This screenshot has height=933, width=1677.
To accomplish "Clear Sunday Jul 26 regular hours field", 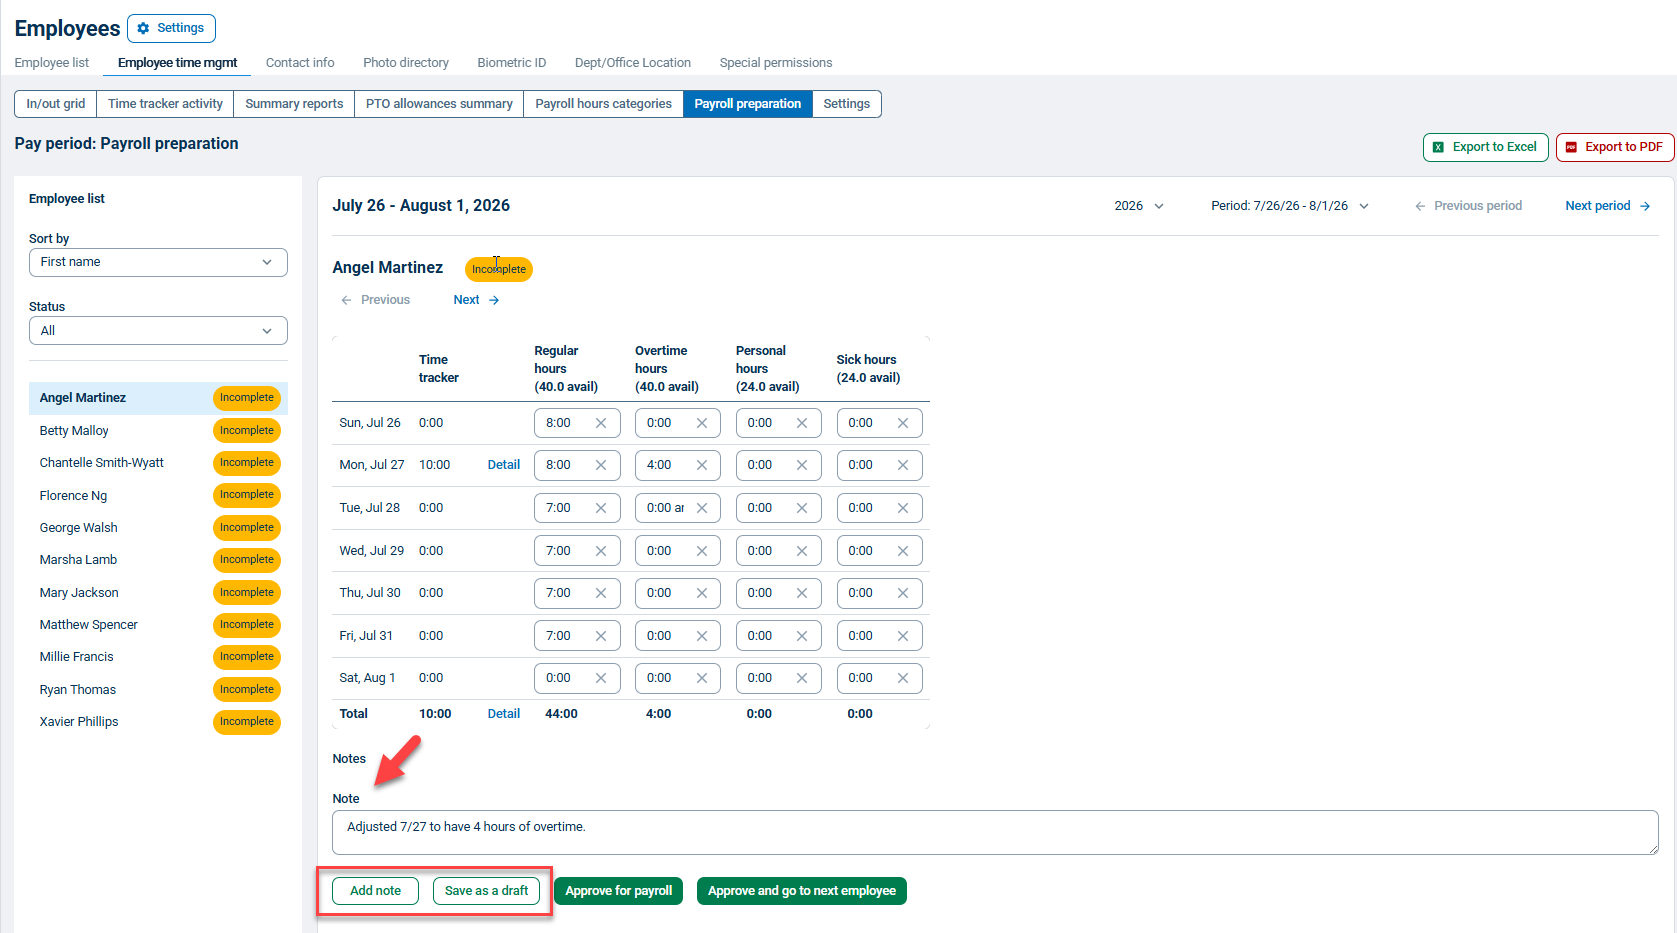I will [601, 423].
